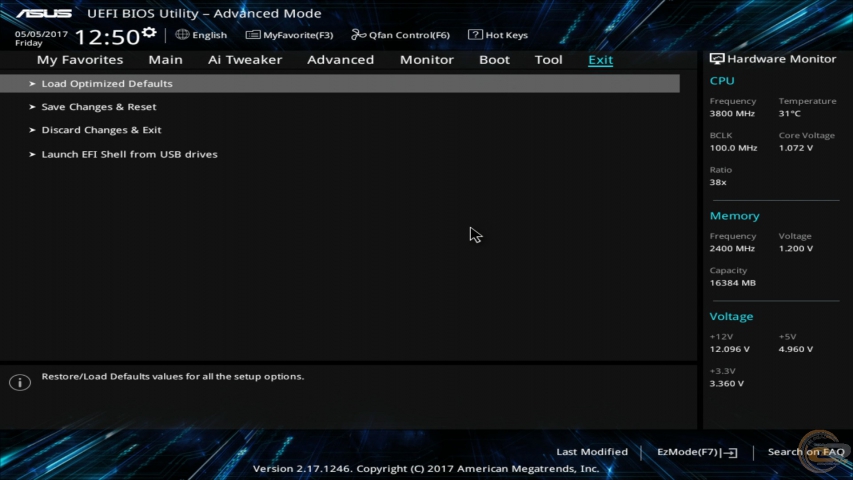This screenshot has height=480, width=853.
Task: Show the Hot Keys list
Action: (506, 35)
